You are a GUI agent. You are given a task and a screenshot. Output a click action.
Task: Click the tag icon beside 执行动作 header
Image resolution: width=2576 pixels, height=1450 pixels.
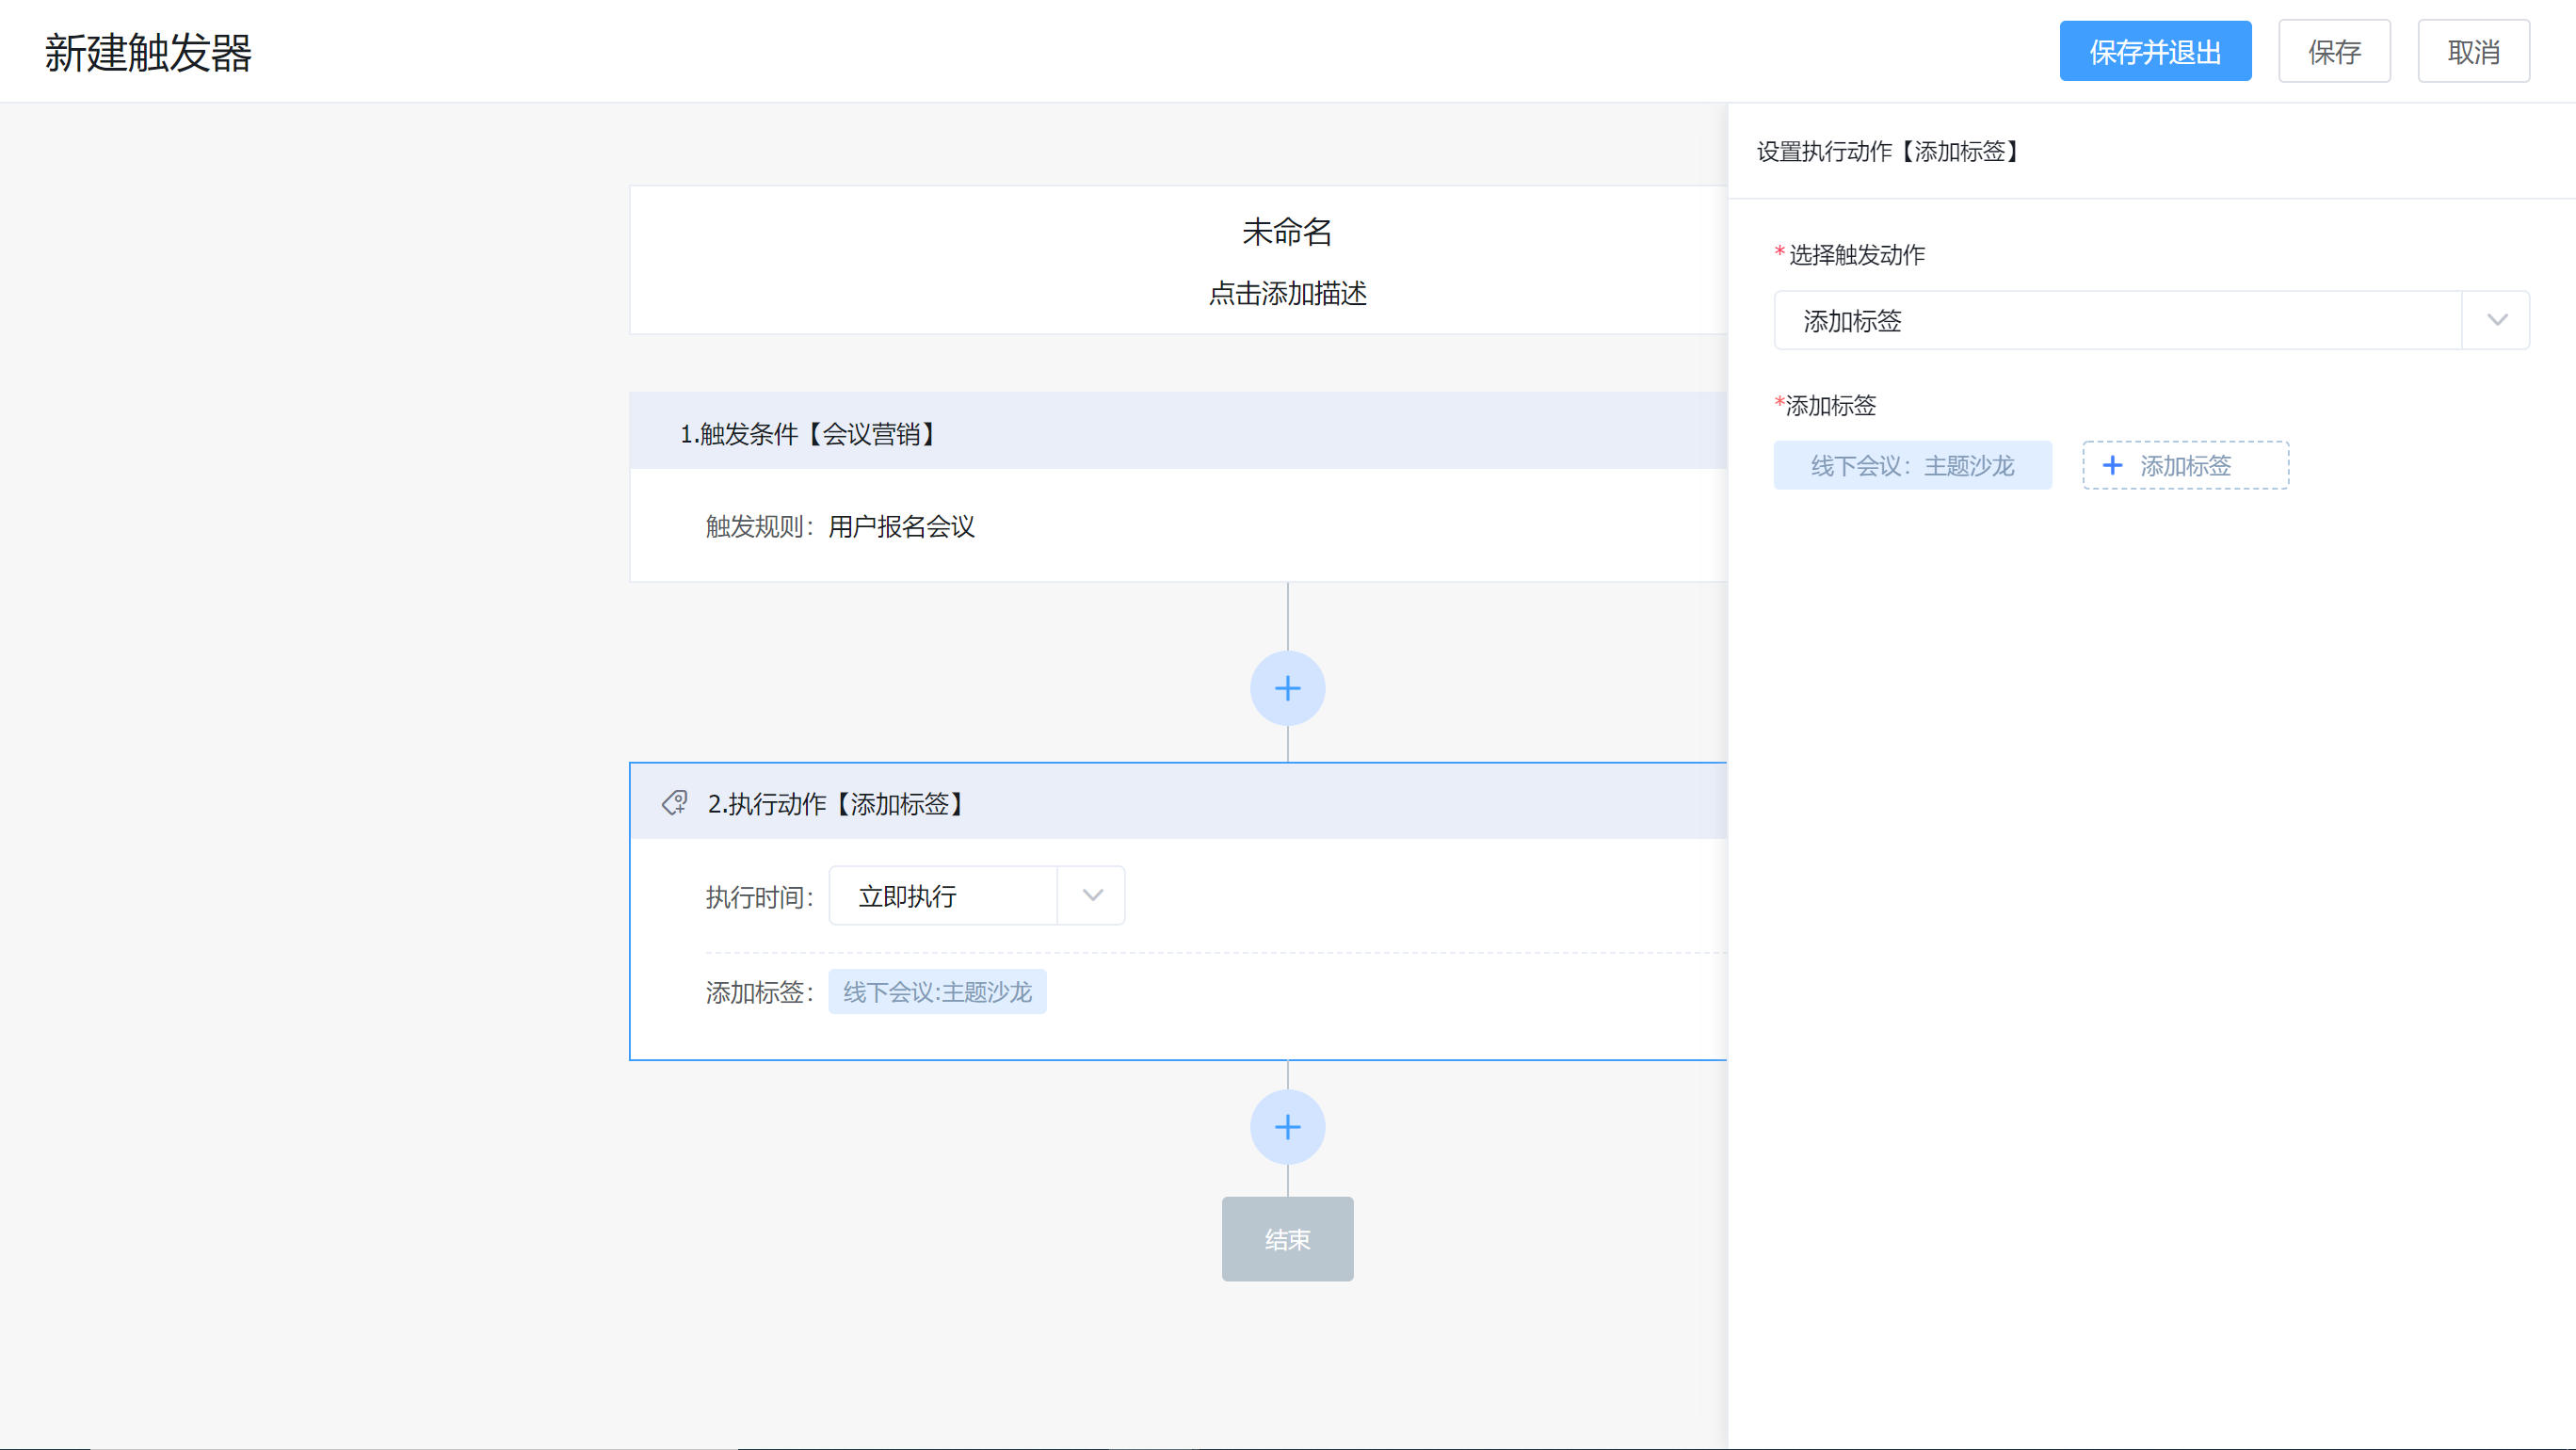click(675, 803)
